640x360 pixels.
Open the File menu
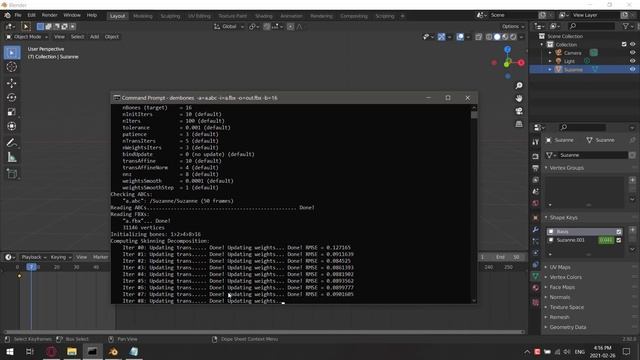click(x=18, y=15)
